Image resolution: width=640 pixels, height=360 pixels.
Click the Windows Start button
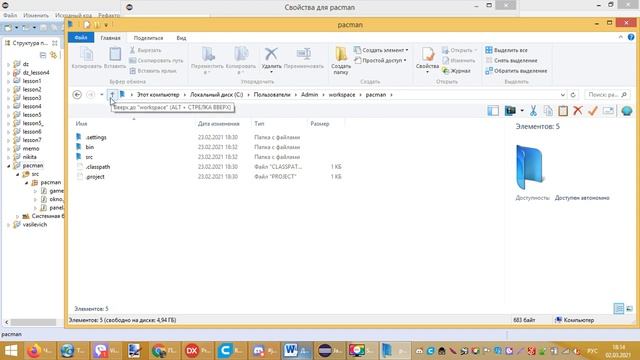click(x=11, y=351)
